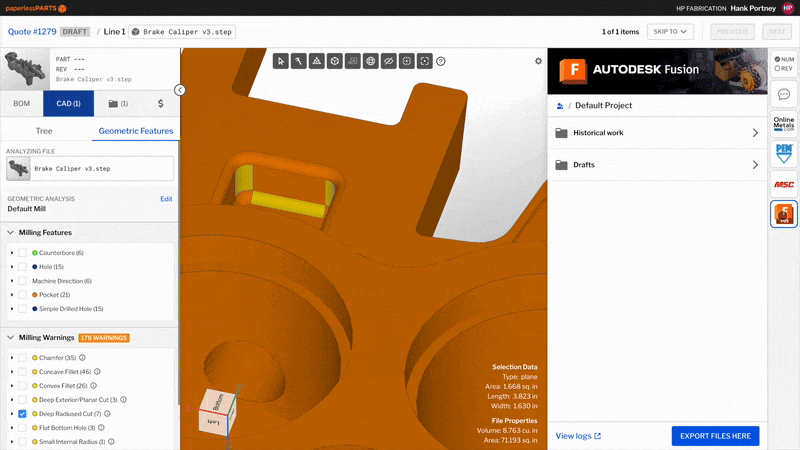Switch to the Tree tab
This screenshot has height=450, width=800.
pos(44,131)
